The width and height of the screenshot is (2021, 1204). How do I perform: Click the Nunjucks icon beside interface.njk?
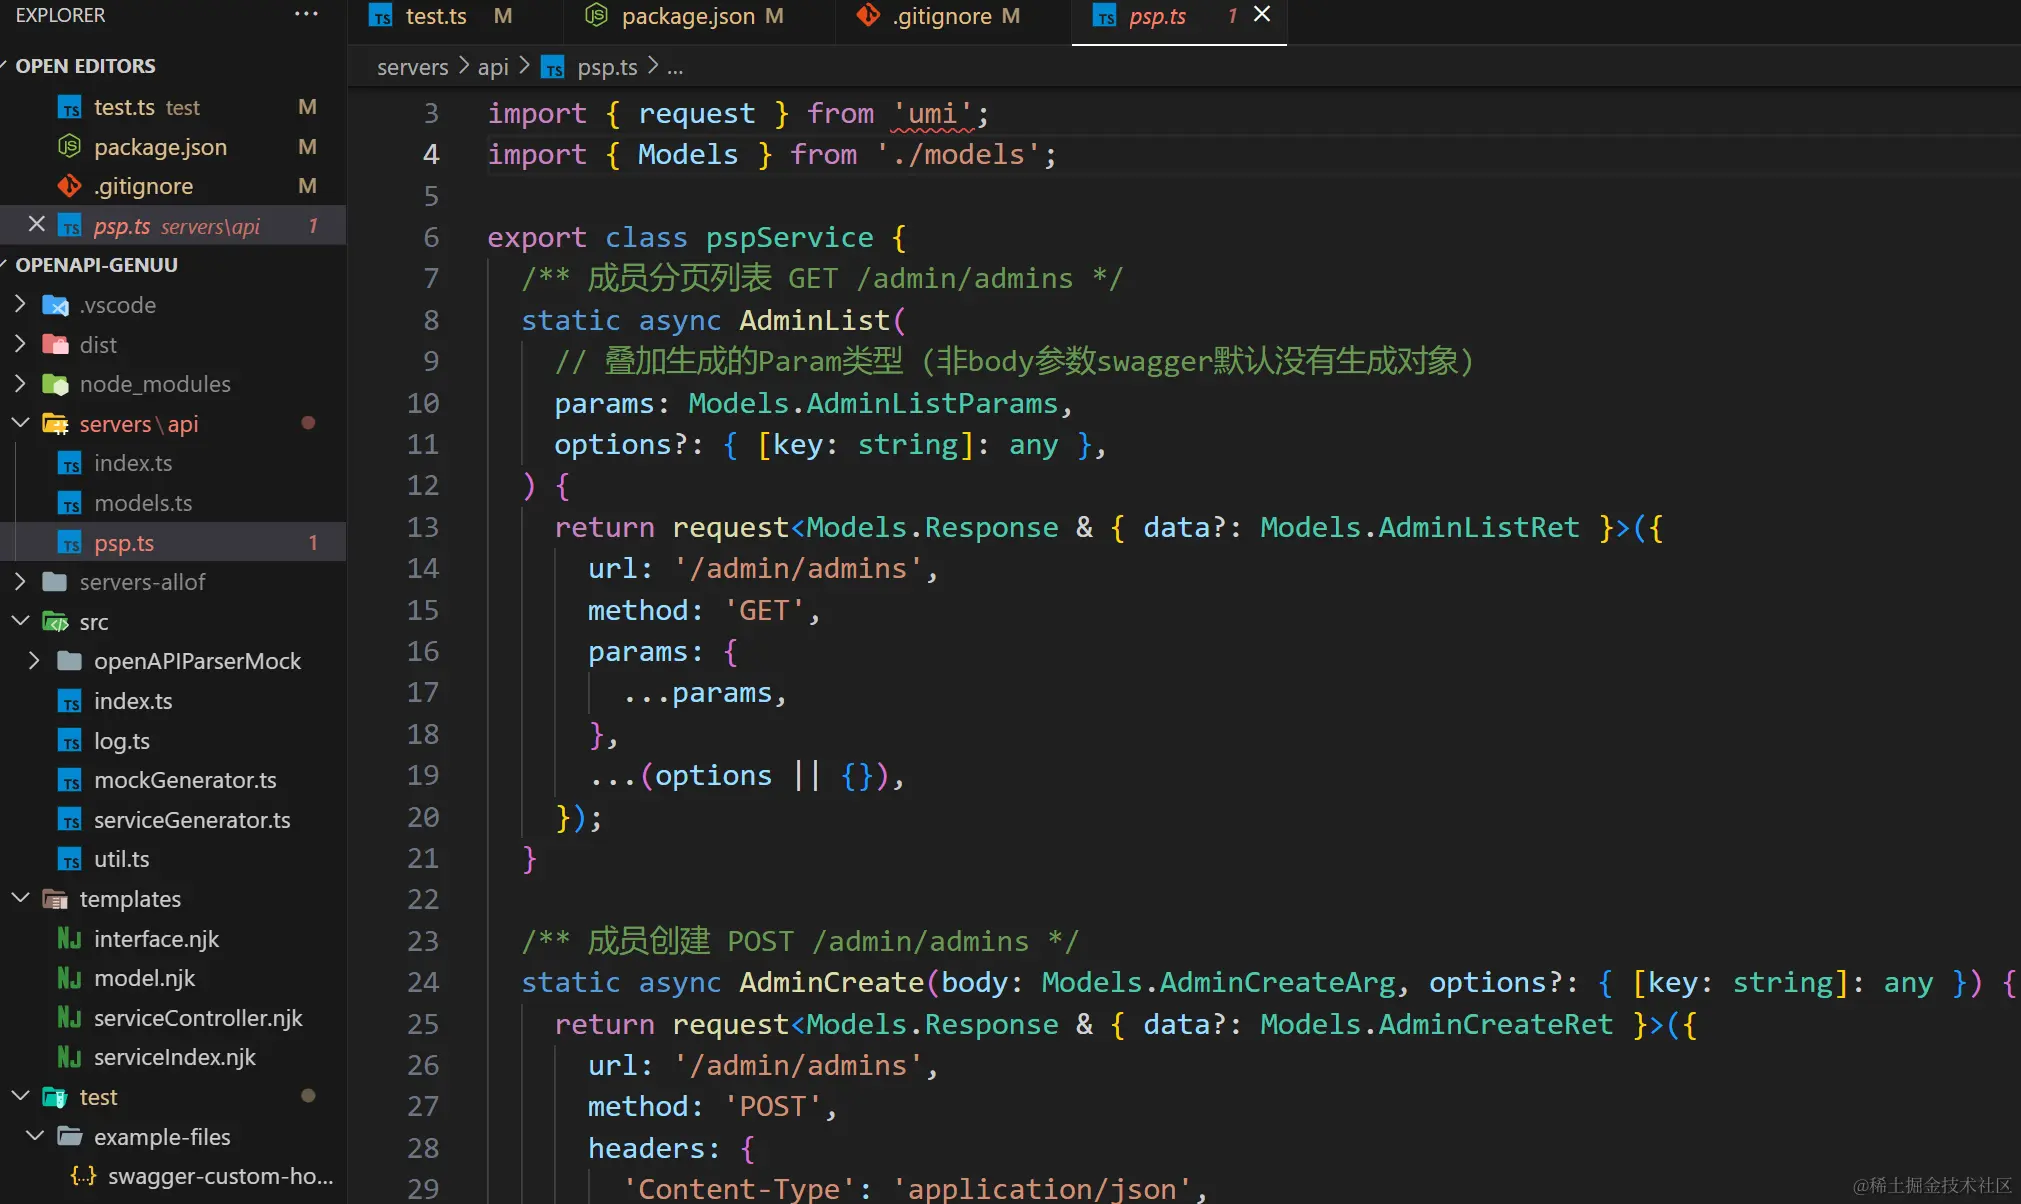(x=69, y=938)
